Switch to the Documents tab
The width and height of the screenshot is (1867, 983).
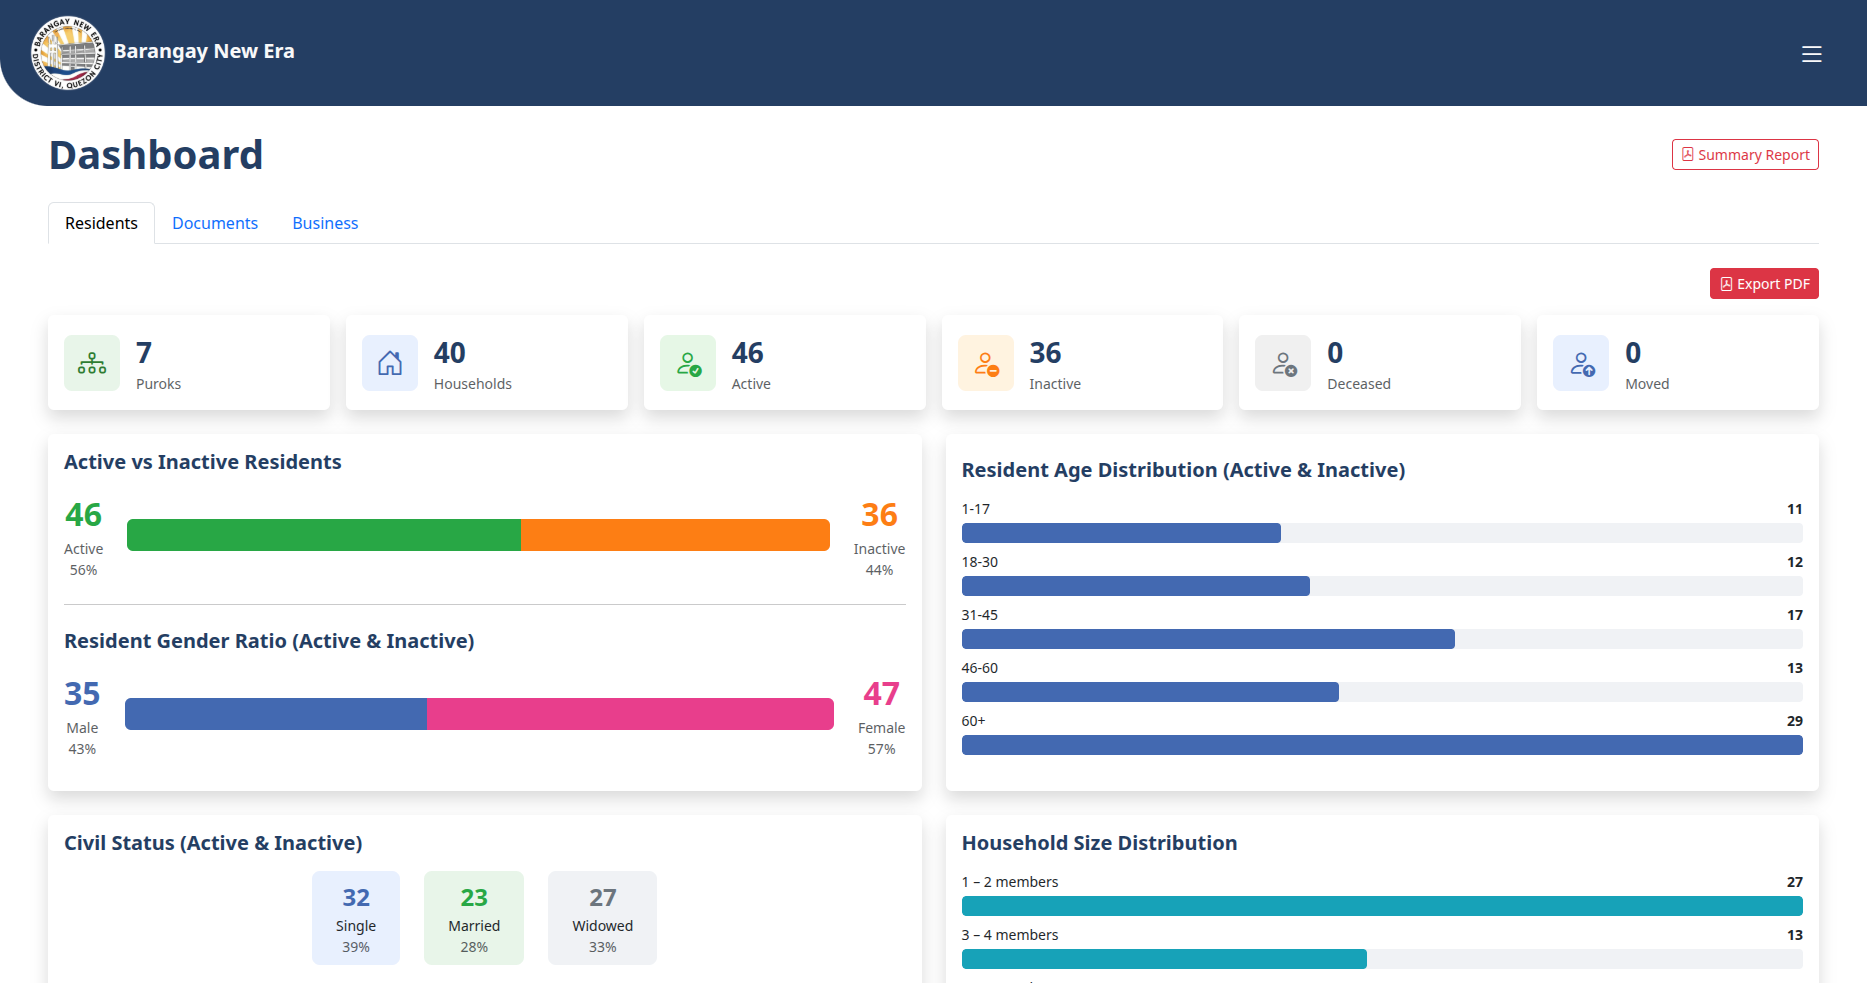pyautogui.click(x=215, y=223)
